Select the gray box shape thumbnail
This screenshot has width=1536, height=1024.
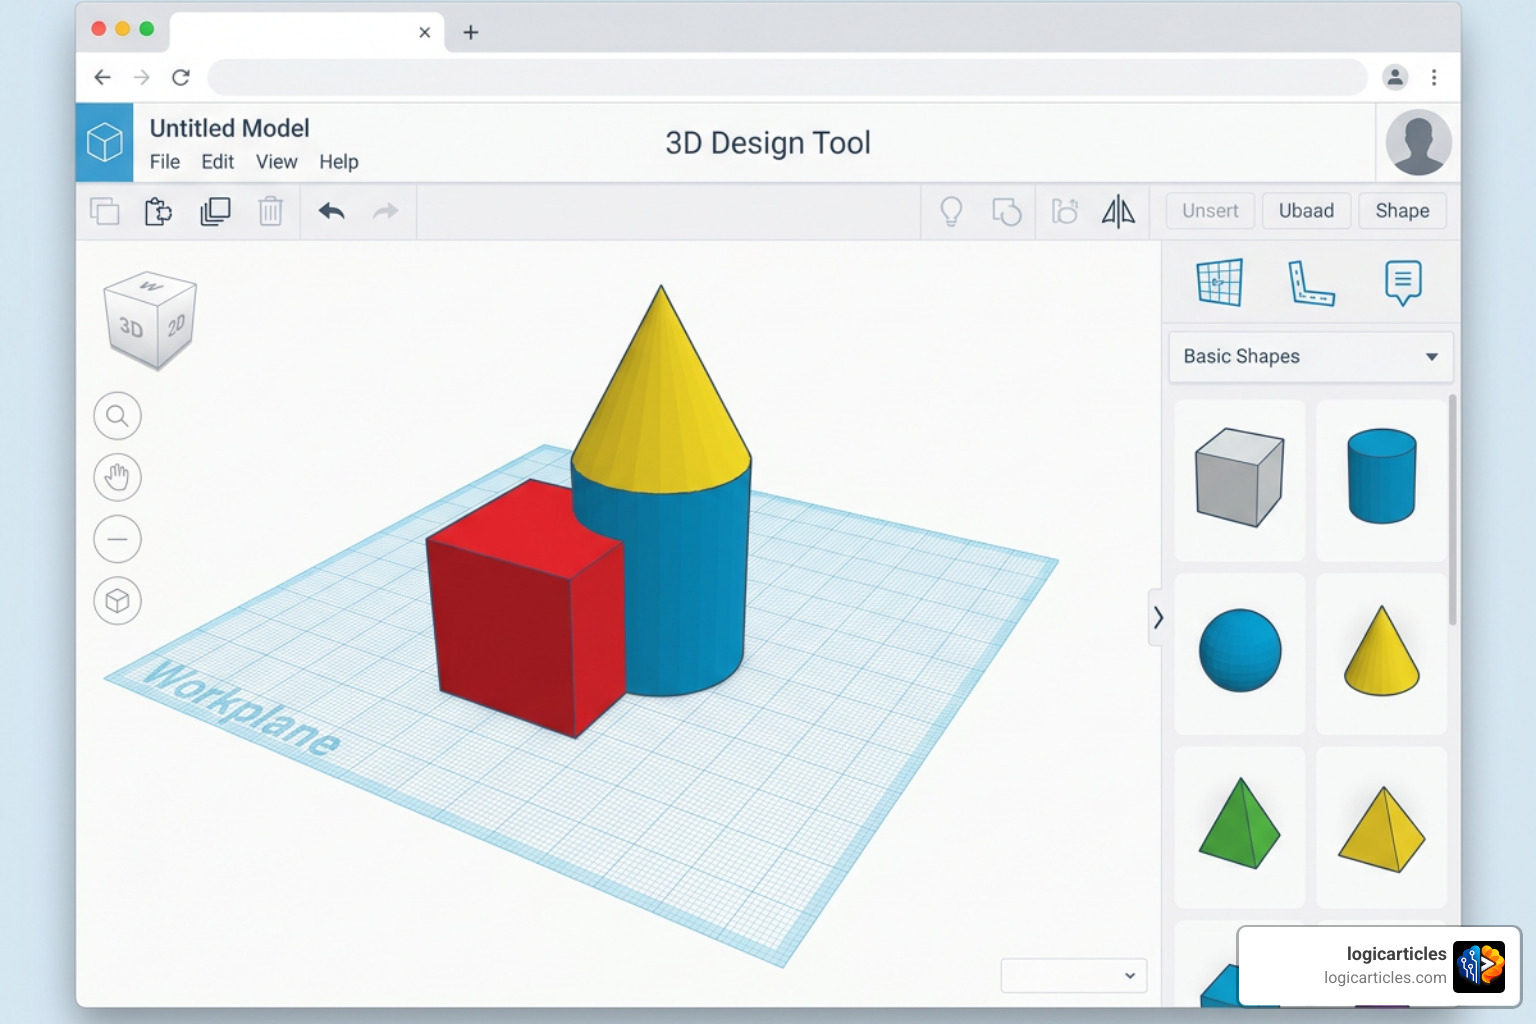(x=1240, y=480)
